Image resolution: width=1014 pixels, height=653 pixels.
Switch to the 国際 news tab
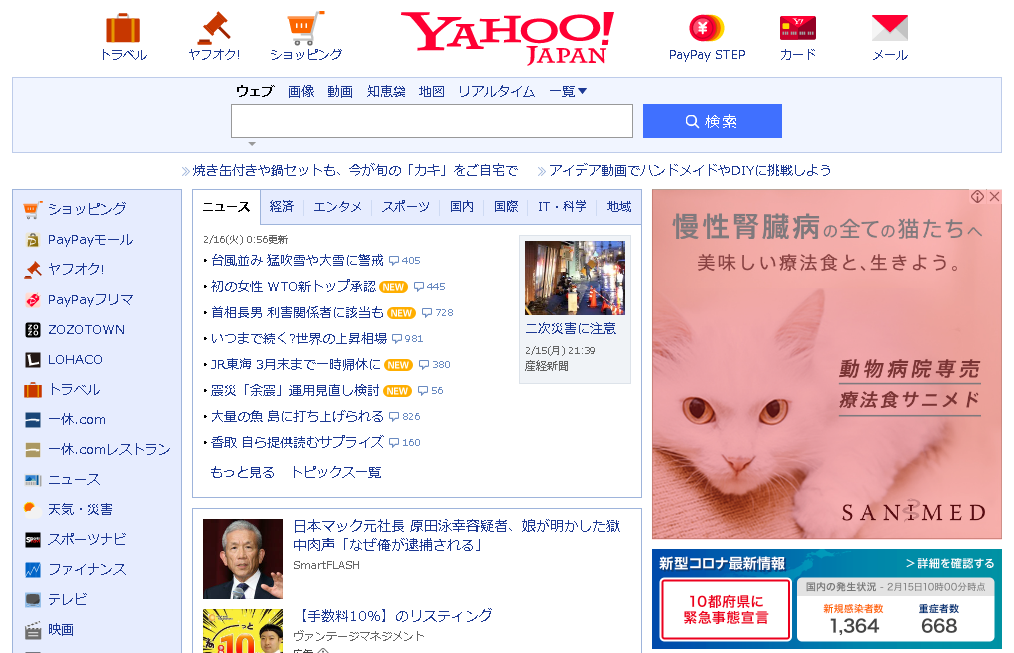pyautogui.click(x=506, y=206)
